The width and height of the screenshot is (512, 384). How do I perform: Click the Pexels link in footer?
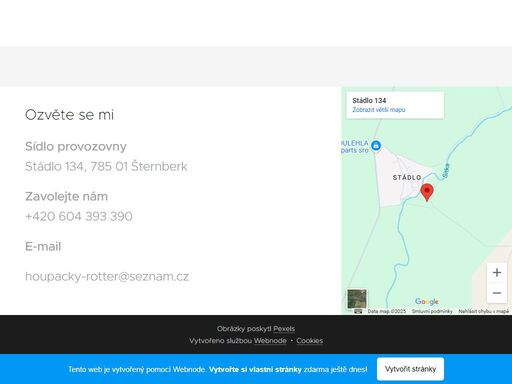pyautogui.click(x=284, y=329)
